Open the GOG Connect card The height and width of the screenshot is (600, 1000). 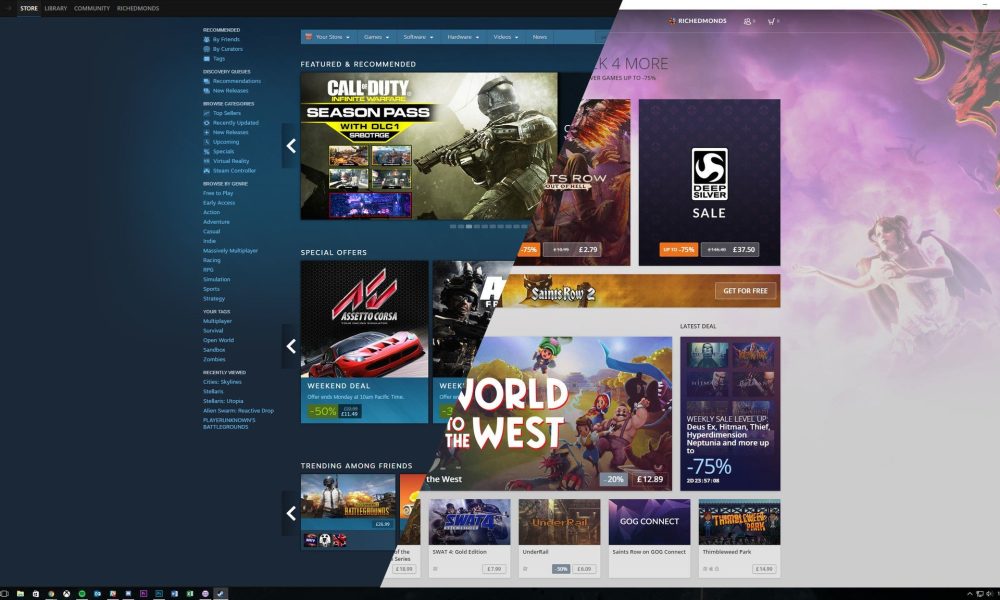pos(649,538)
